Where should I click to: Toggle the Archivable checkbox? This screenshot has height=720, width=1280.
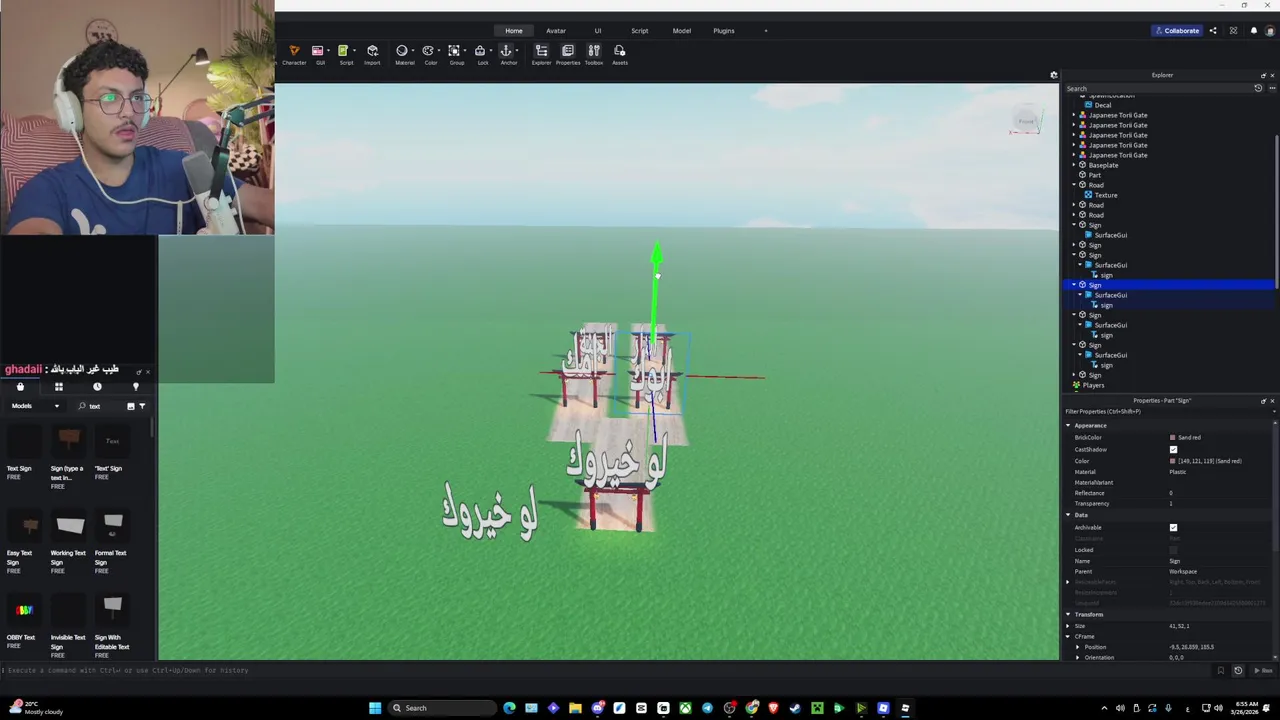click(1173, 527)
